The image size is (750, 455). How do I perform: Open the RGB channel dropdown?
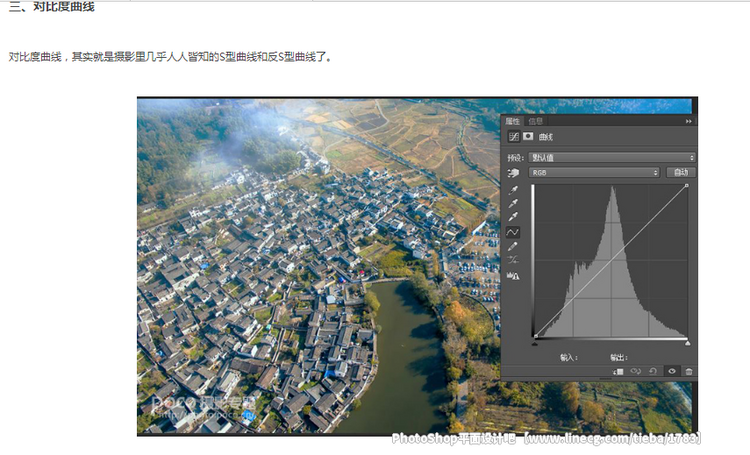click(594, 172)
